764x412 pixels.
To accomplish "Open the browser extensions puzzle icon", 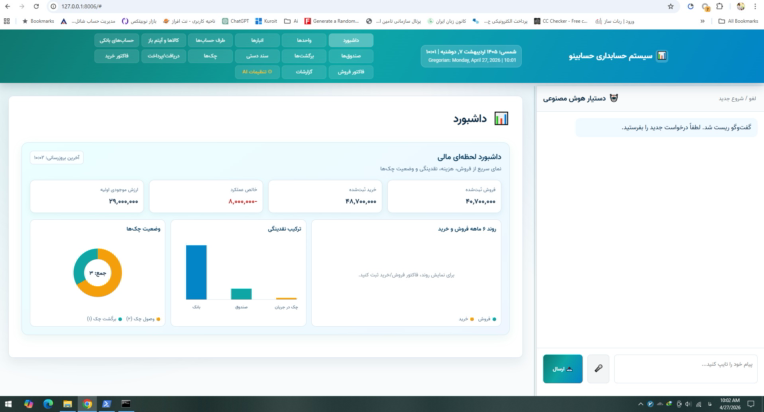I will [x=720, y=6].
